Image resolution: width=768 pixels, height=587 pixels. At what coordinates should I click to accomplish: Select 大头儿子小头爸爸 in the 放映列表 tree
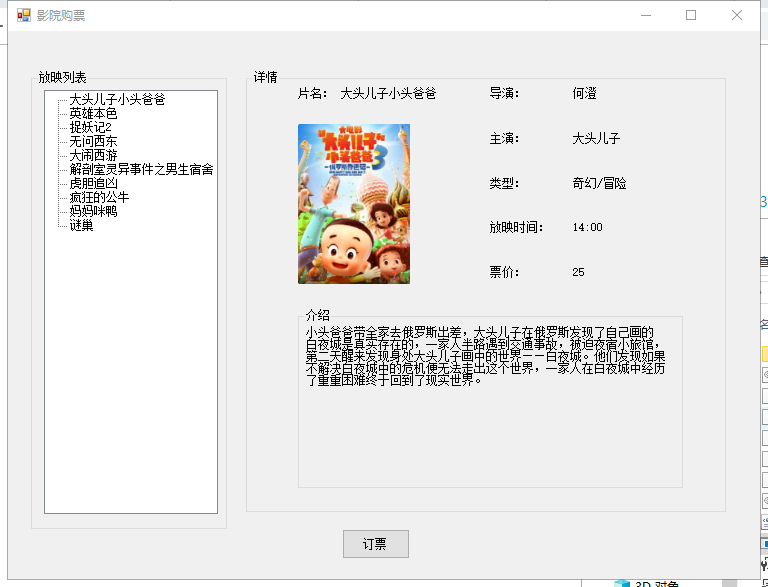coord(117,99)
